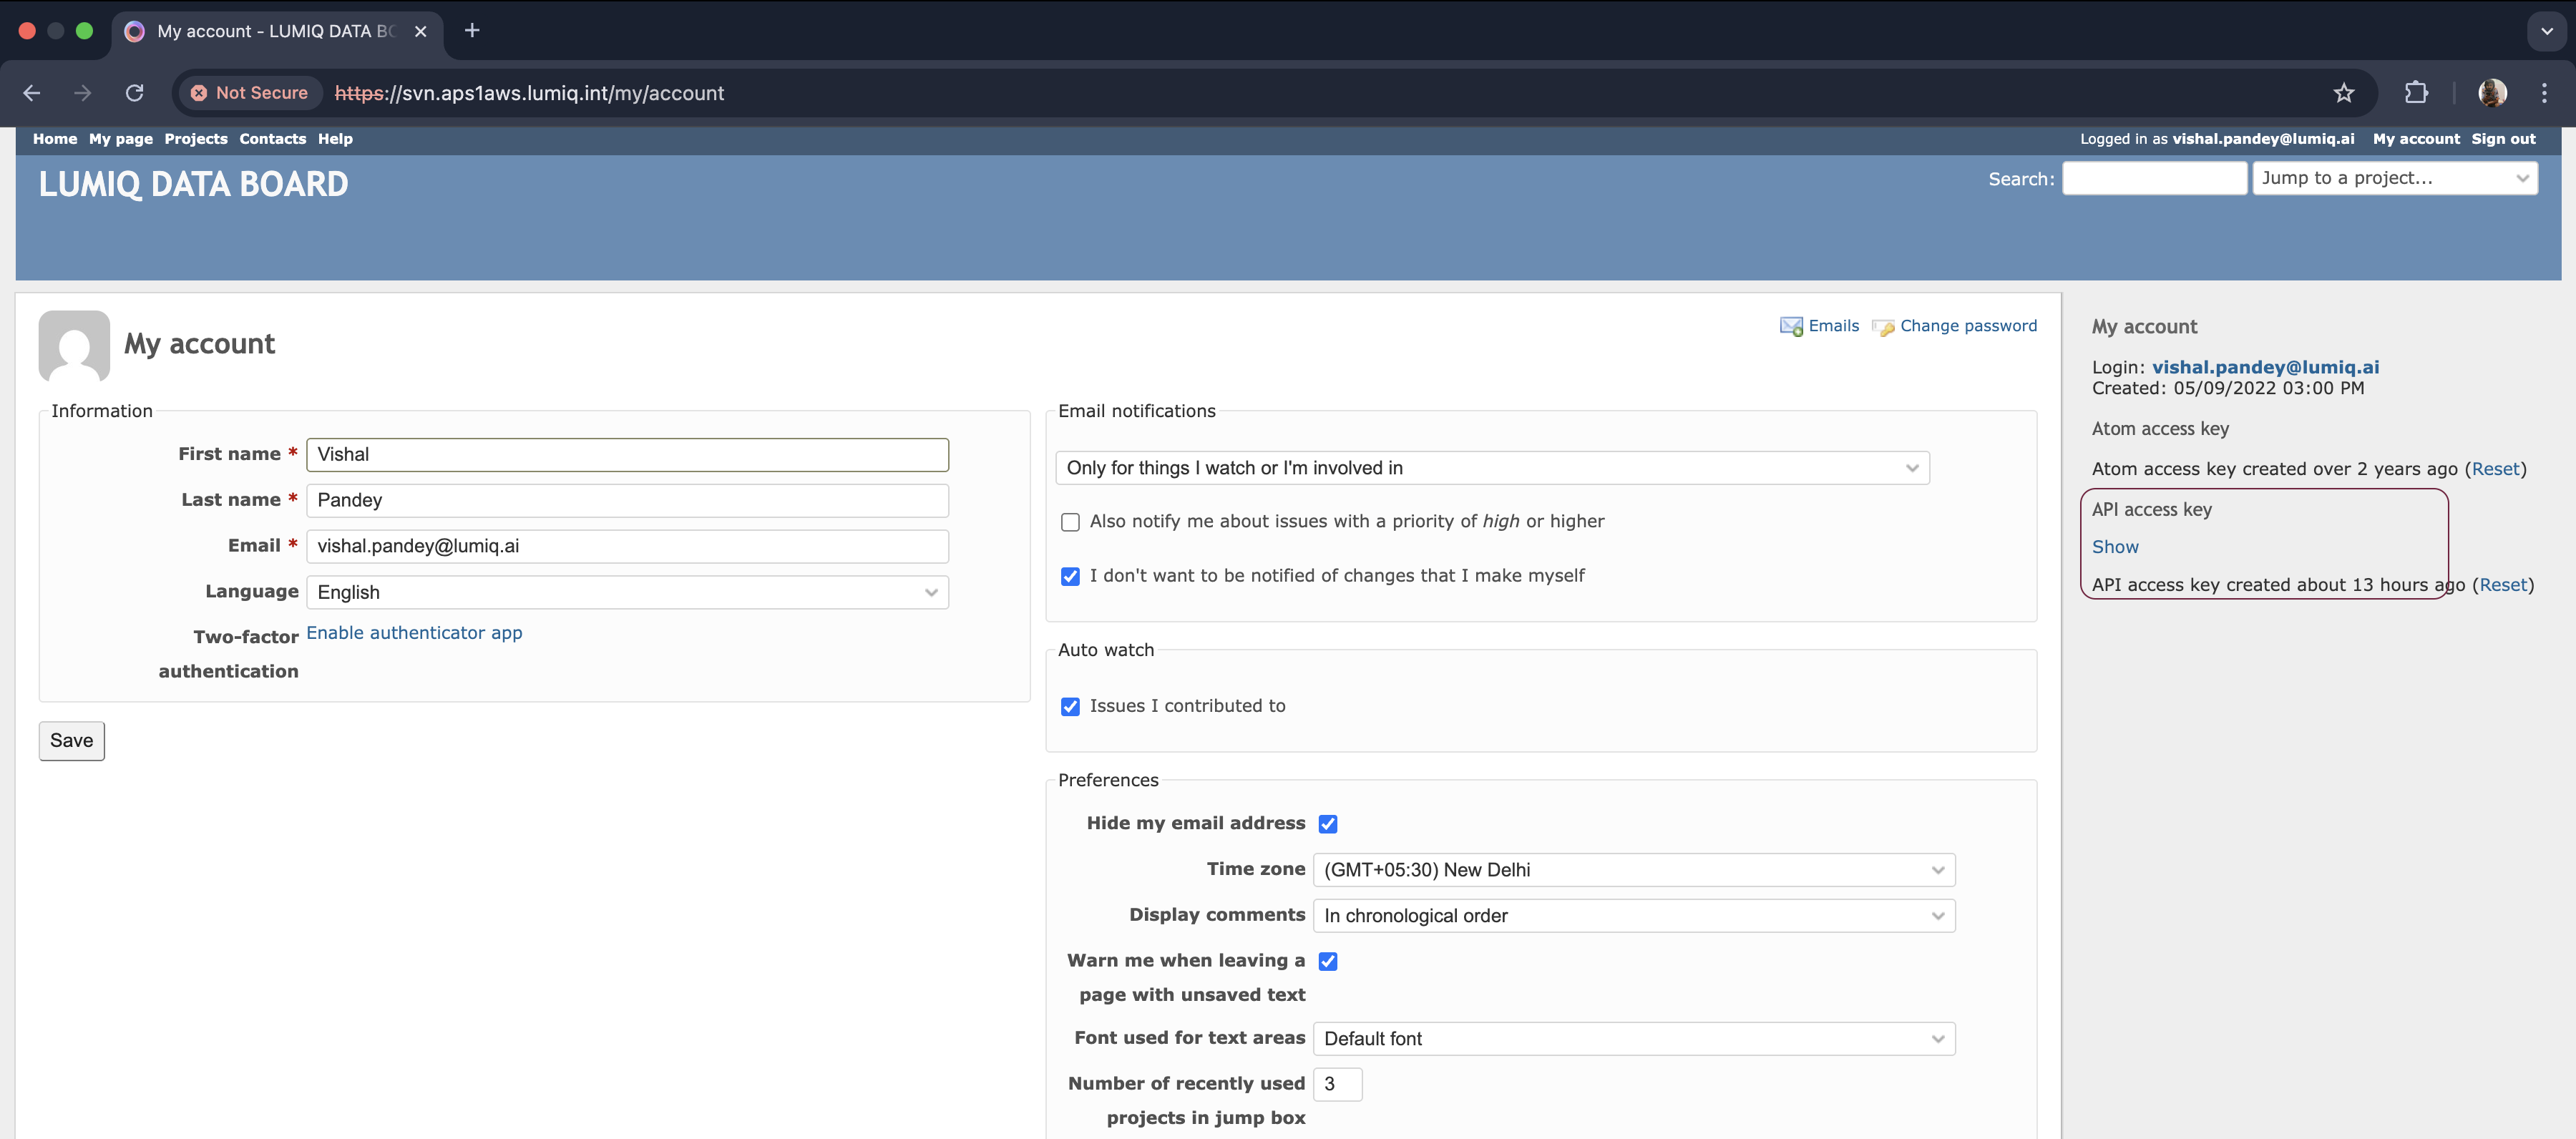Screen dimensions: 2576x1139
Task: Go to My page in top menu
Action: tap(120, 139)
